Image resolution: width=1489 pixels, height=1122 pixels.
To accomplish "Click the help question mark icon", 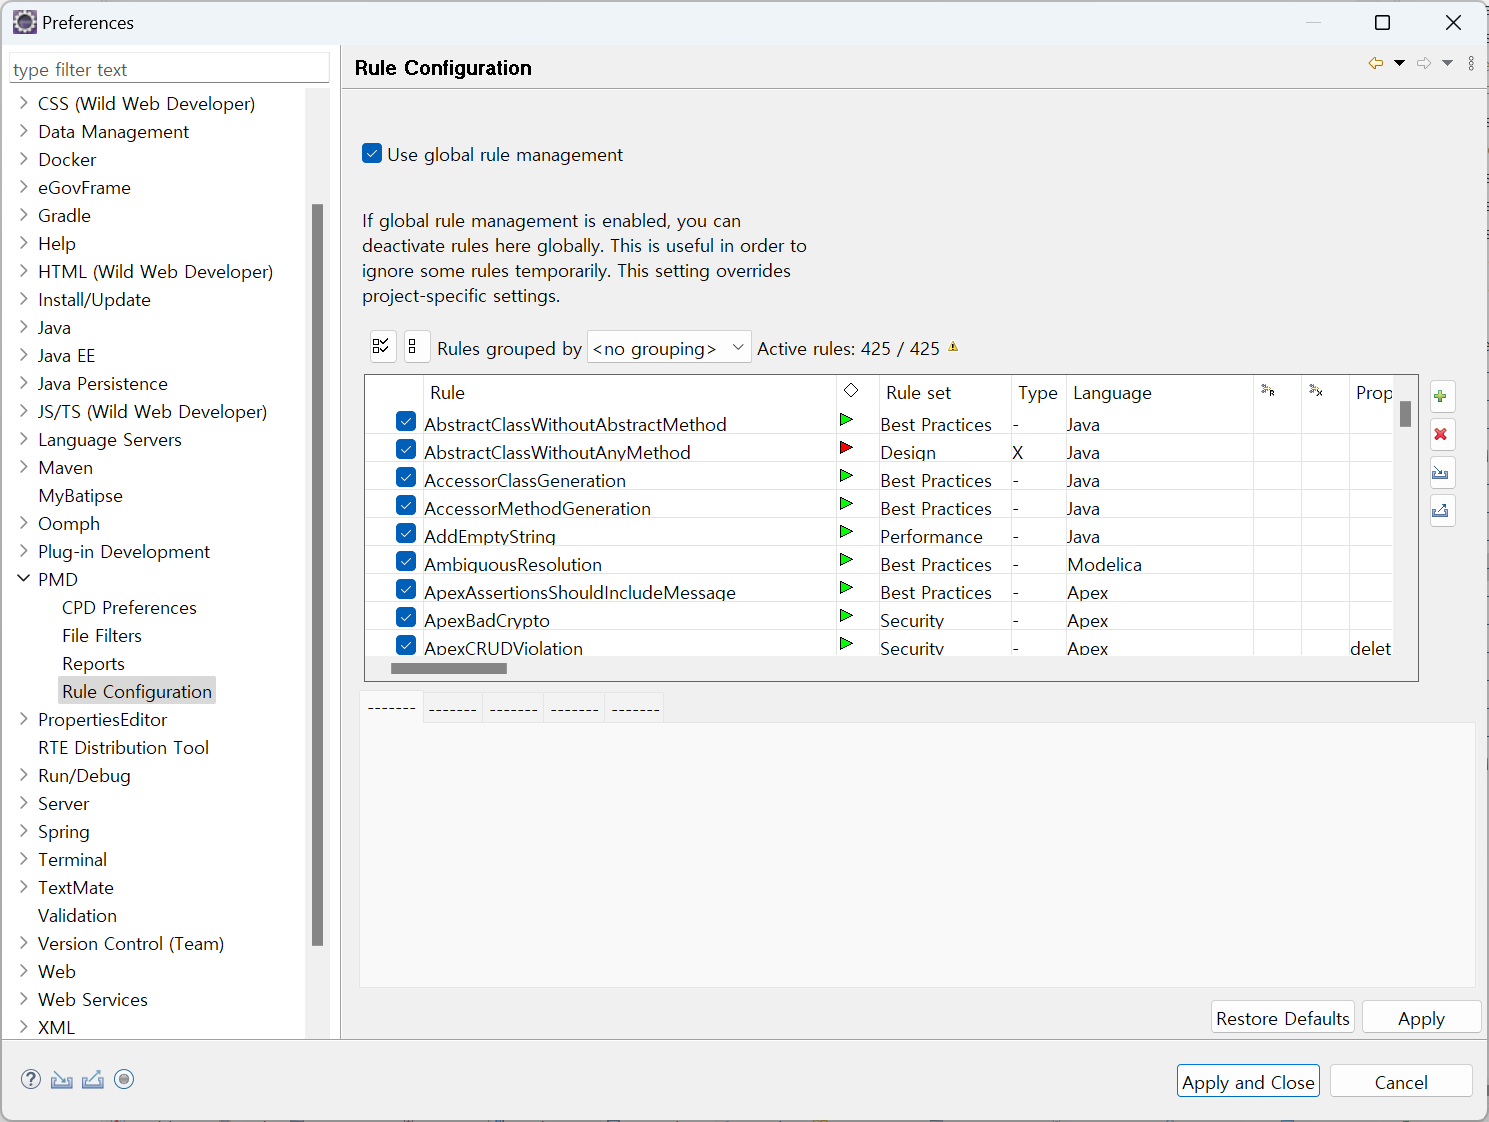I will coord(31,1079).
